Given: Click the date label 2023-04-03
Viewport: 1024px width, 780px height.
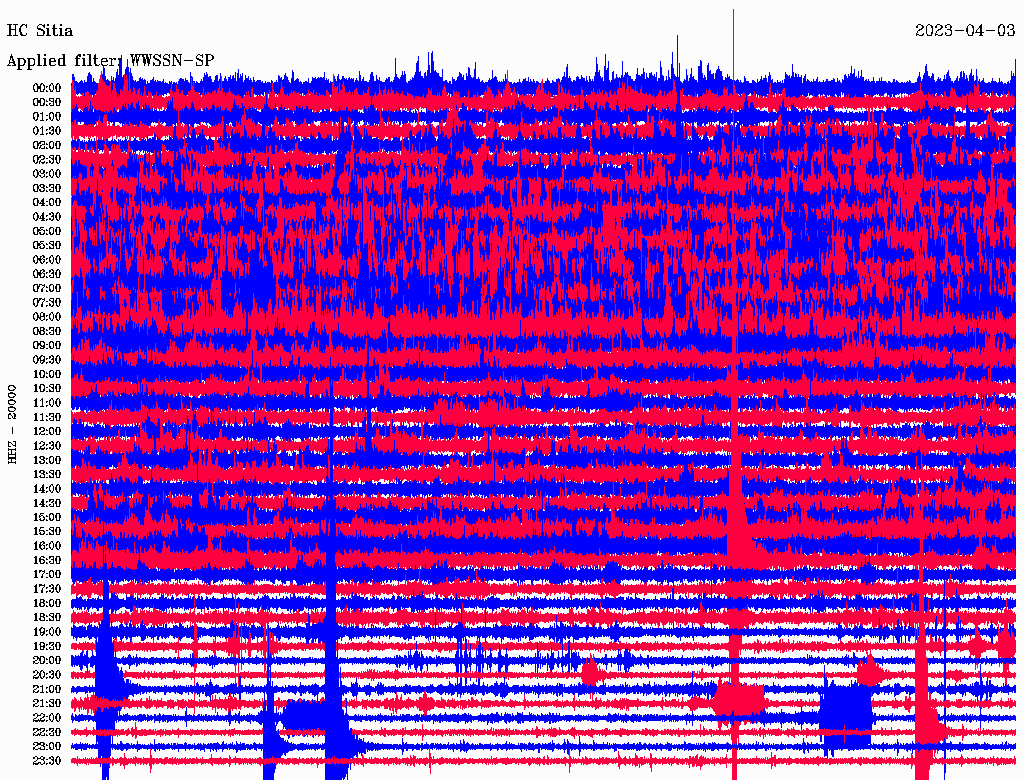Looking at the screenshot, I should pyautogui.click(x=965, y=31).
